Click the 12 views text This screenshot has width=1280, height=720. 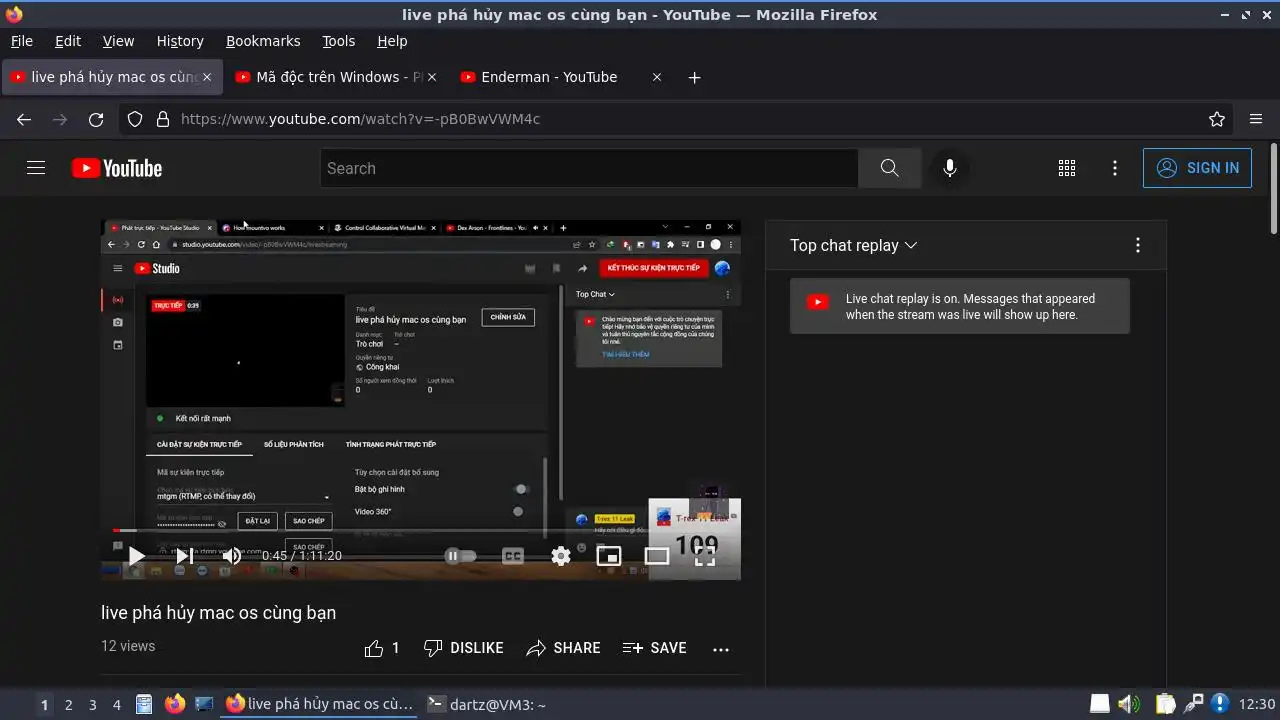128,646
